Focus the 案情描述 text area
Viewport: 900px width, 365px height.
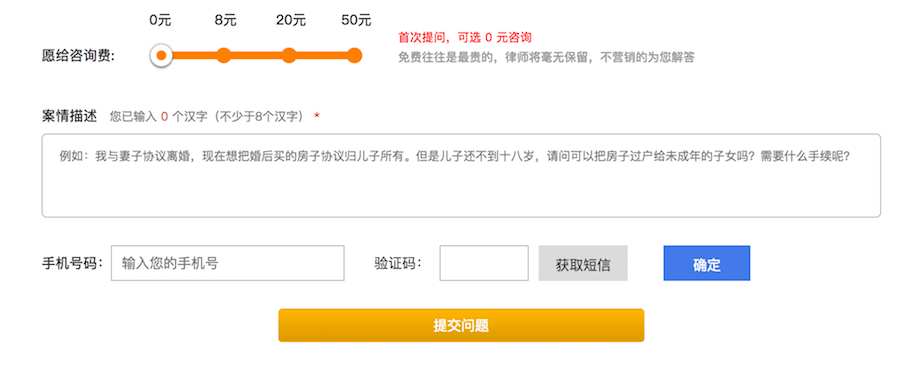(461, 176)
